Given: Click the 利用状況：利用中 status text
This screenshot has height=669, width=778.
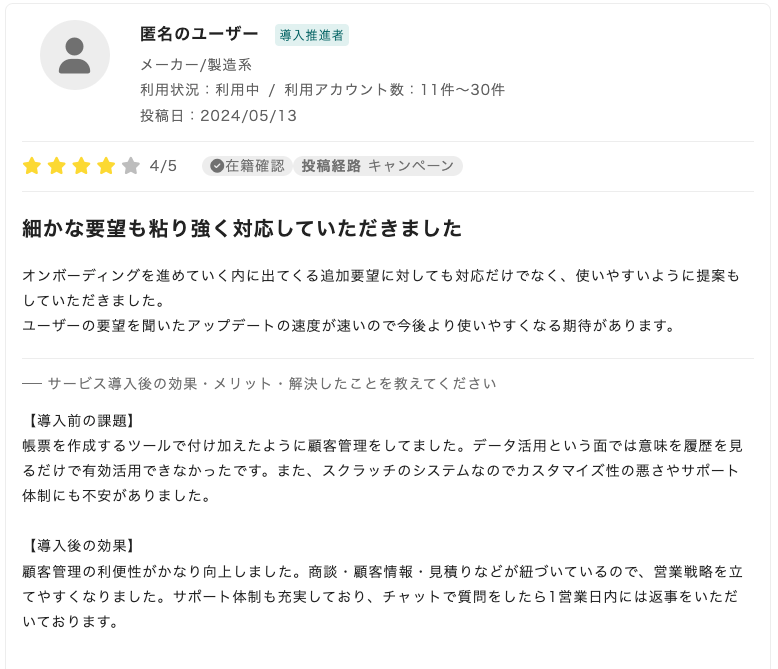Looking at the screenshot, I should pos(199,90).
